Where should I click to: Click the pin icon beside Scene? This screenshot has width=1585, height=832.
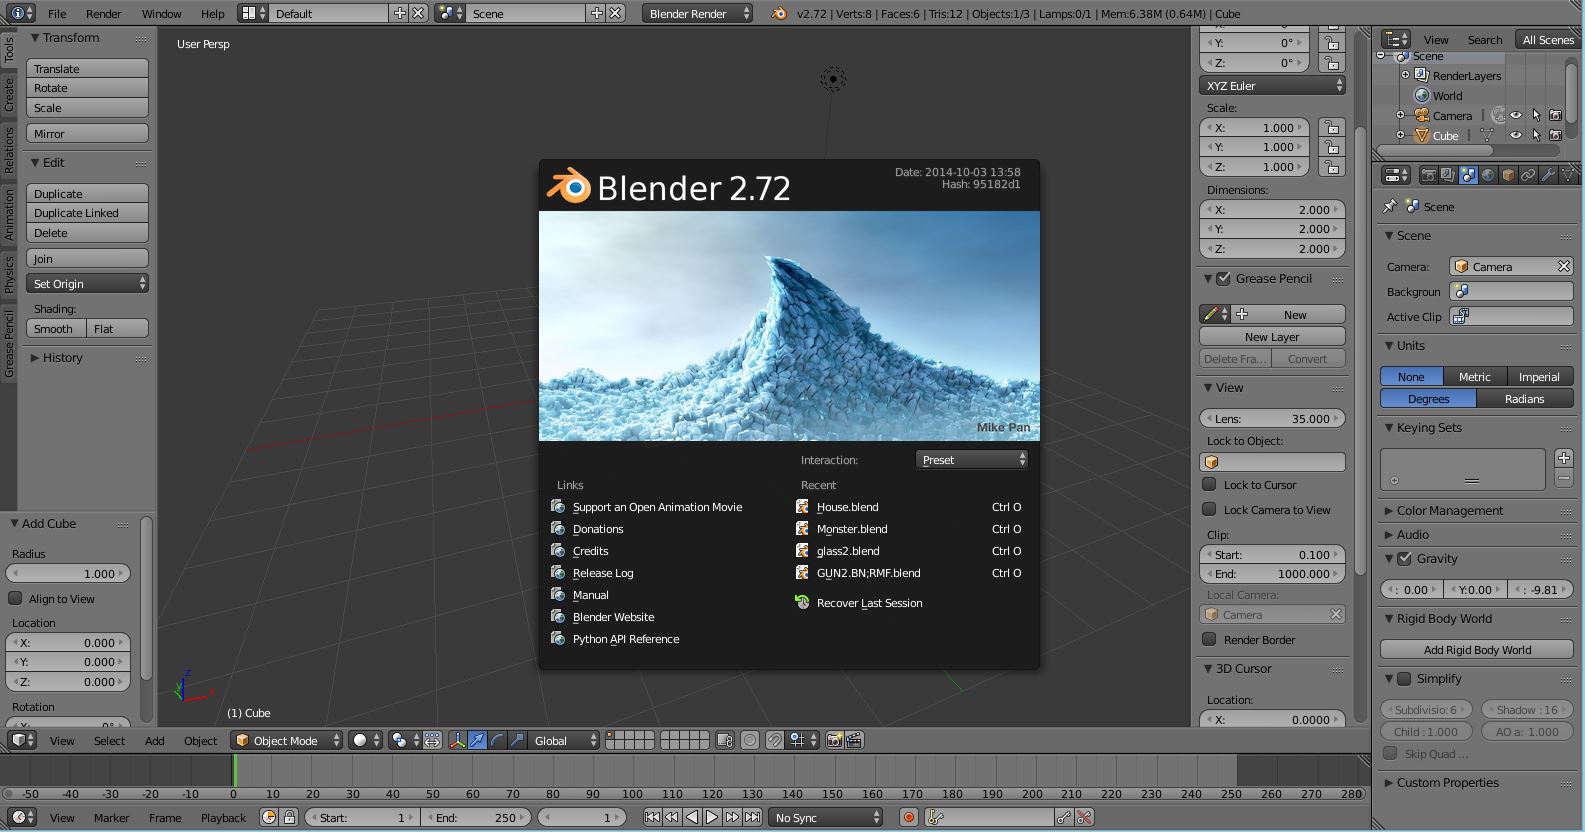pos(1390,206)
